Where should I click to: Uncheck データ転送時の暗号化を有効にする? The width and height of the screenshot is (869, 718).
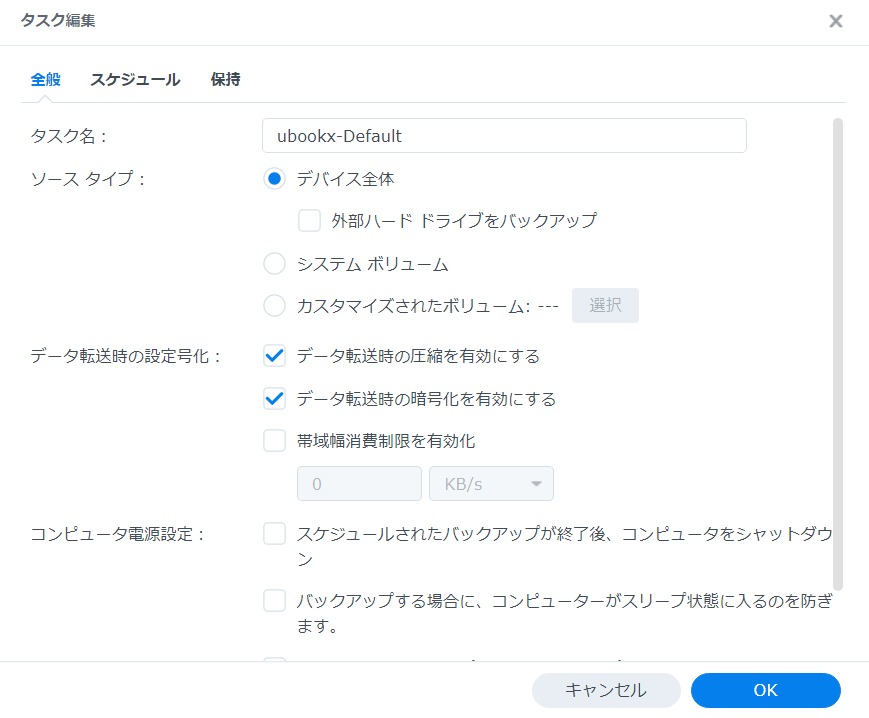tap(274, 398)
